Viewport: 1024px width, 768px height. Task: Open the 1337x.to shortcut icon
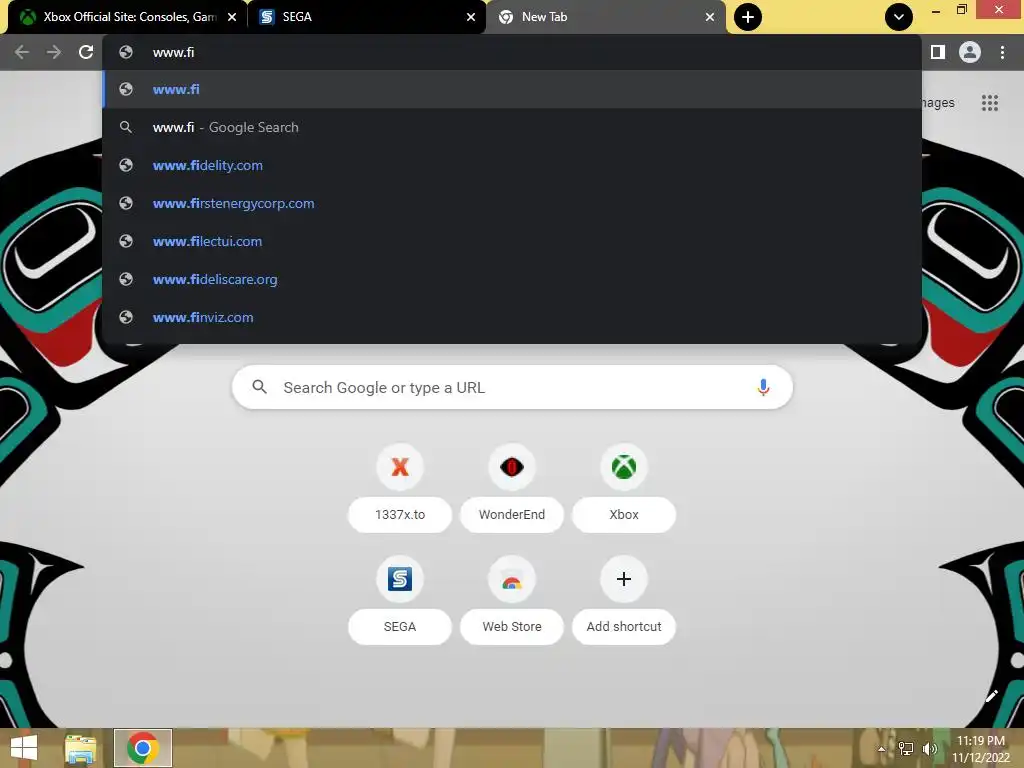point(400,467)
